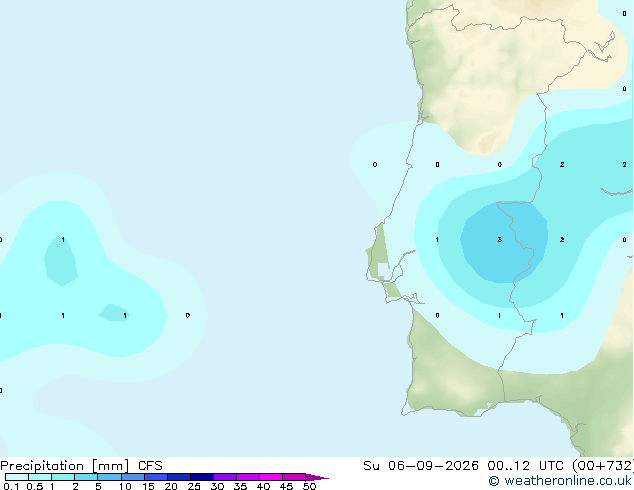
Task: Click the '50' legend scale label
Action: 309,486
